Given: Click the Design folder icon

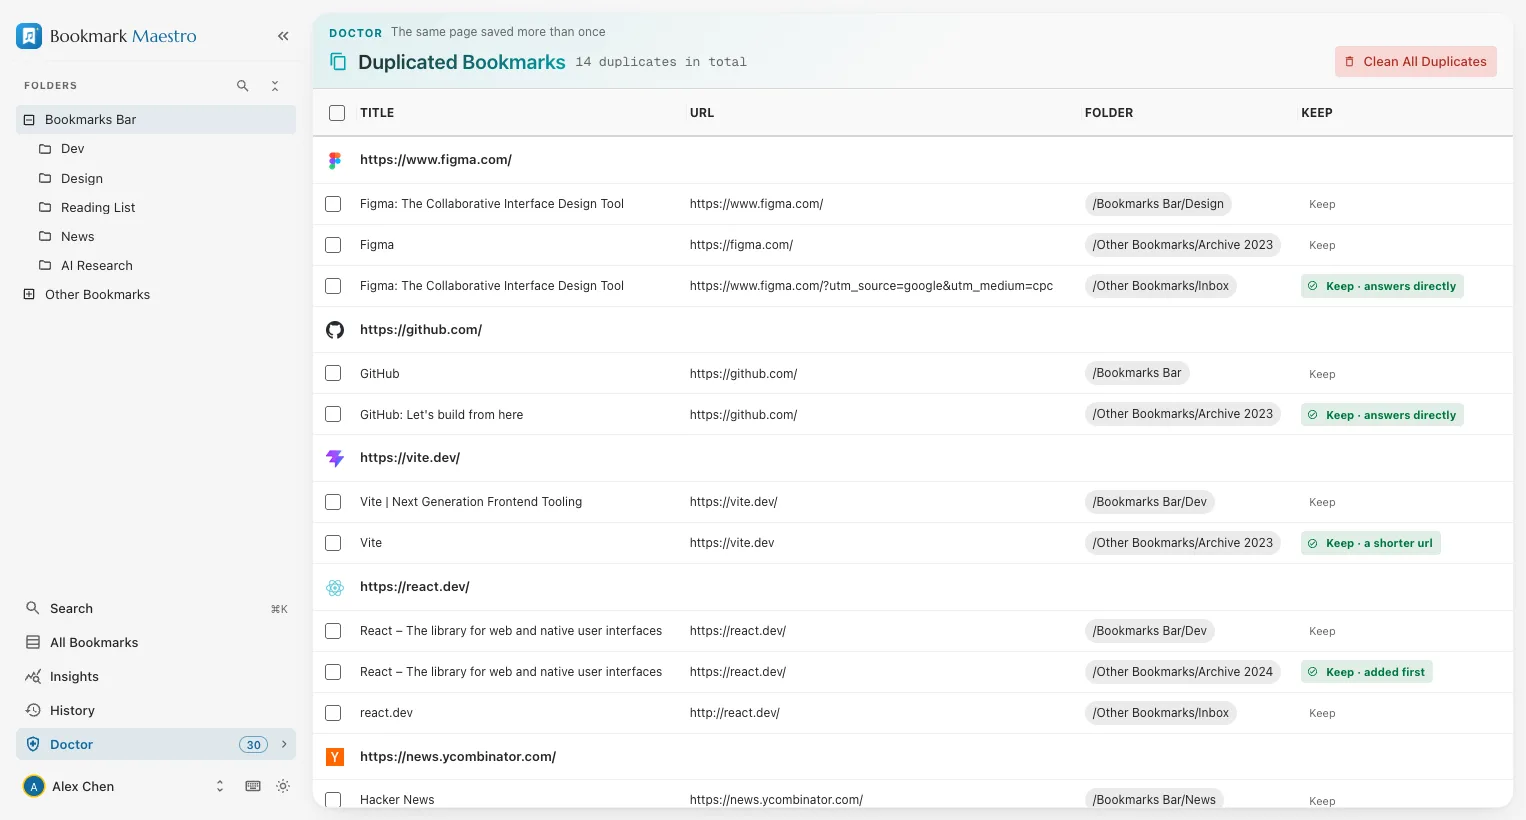Looking at the screenshot, I should (45, 178).
